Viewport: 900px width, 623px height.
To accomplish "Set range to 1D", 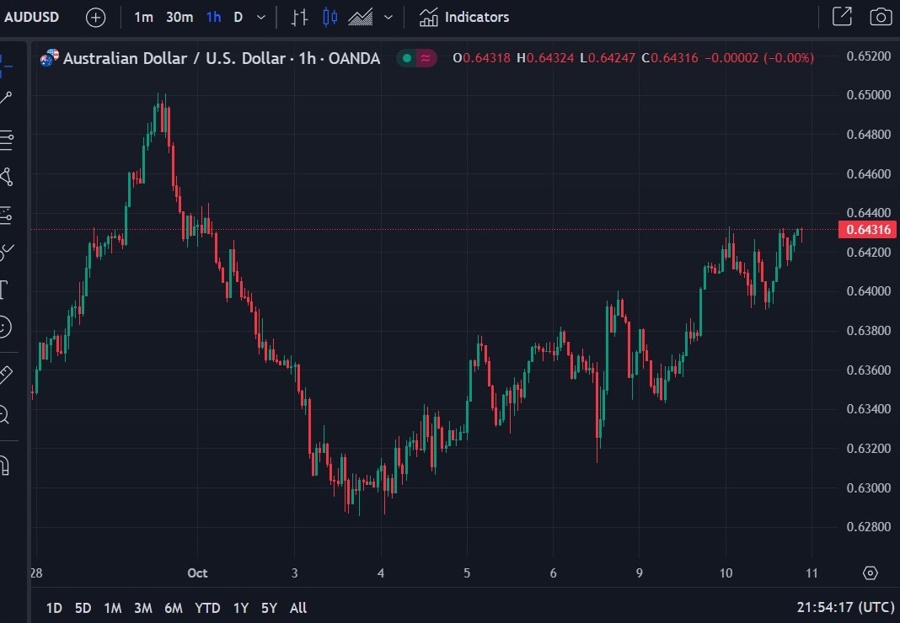I will click(x=54, y=607).
